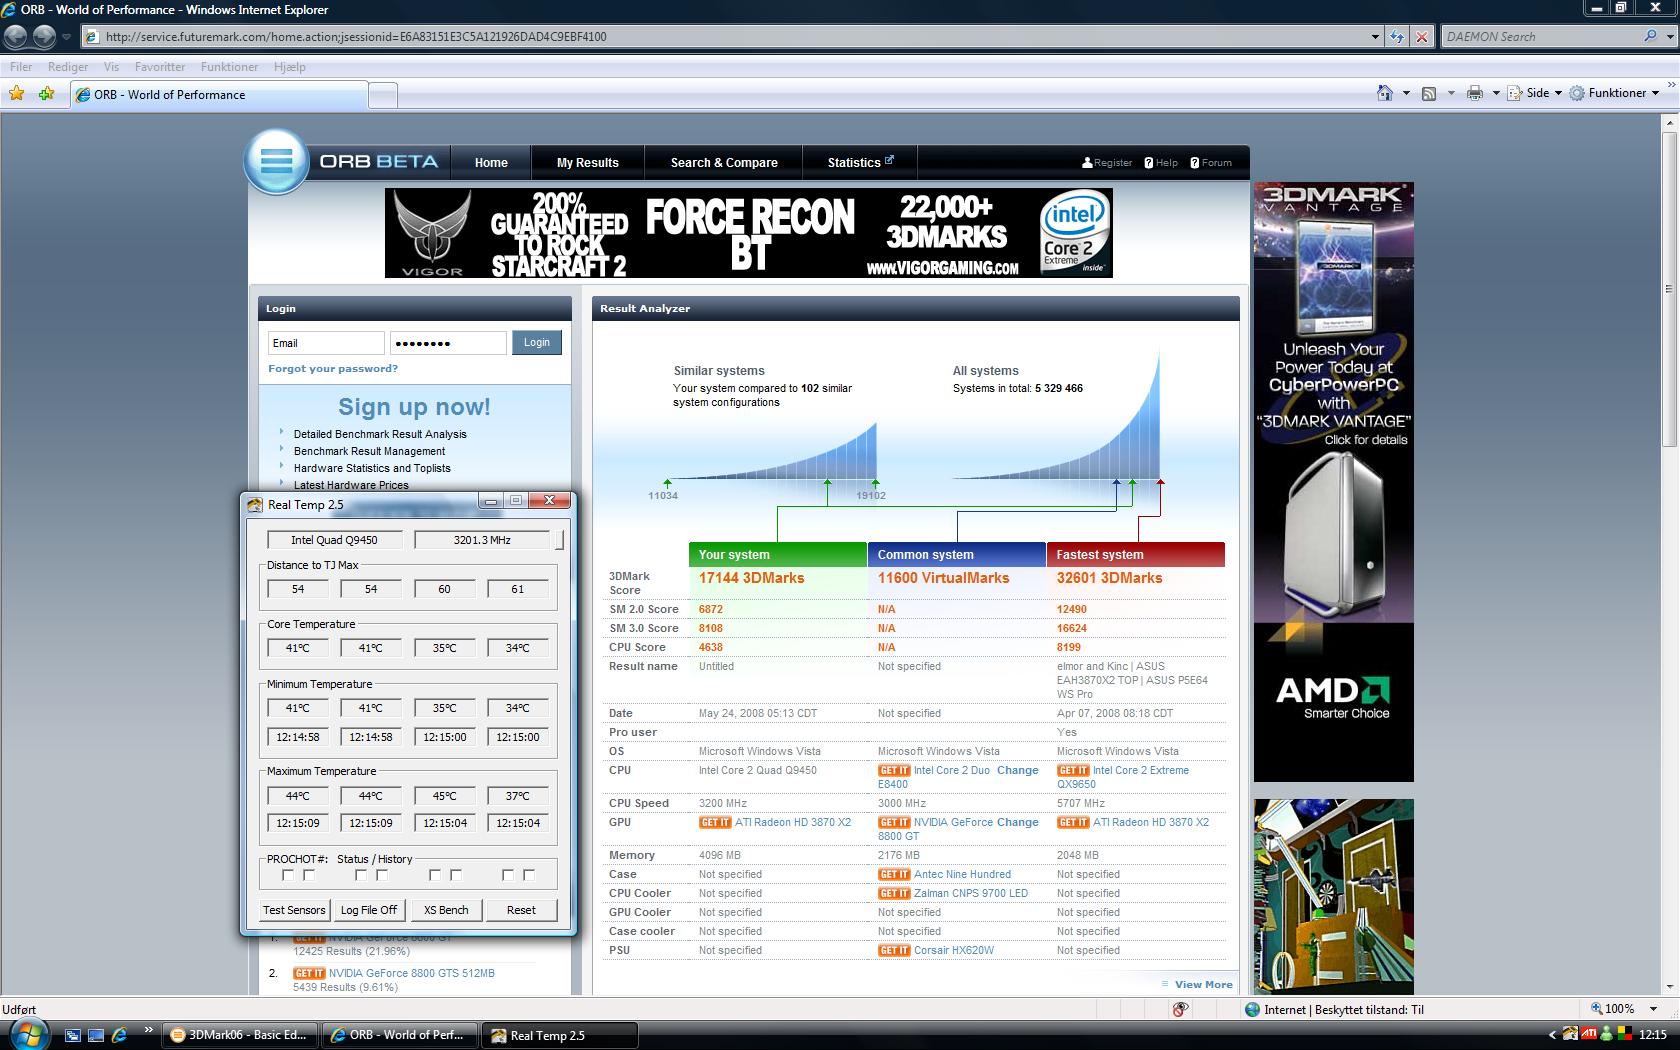Viewport: 1680px width, 1050px height.
Task: Toggle second PROCHOT checkbox of core four
Action: [529, 875]
